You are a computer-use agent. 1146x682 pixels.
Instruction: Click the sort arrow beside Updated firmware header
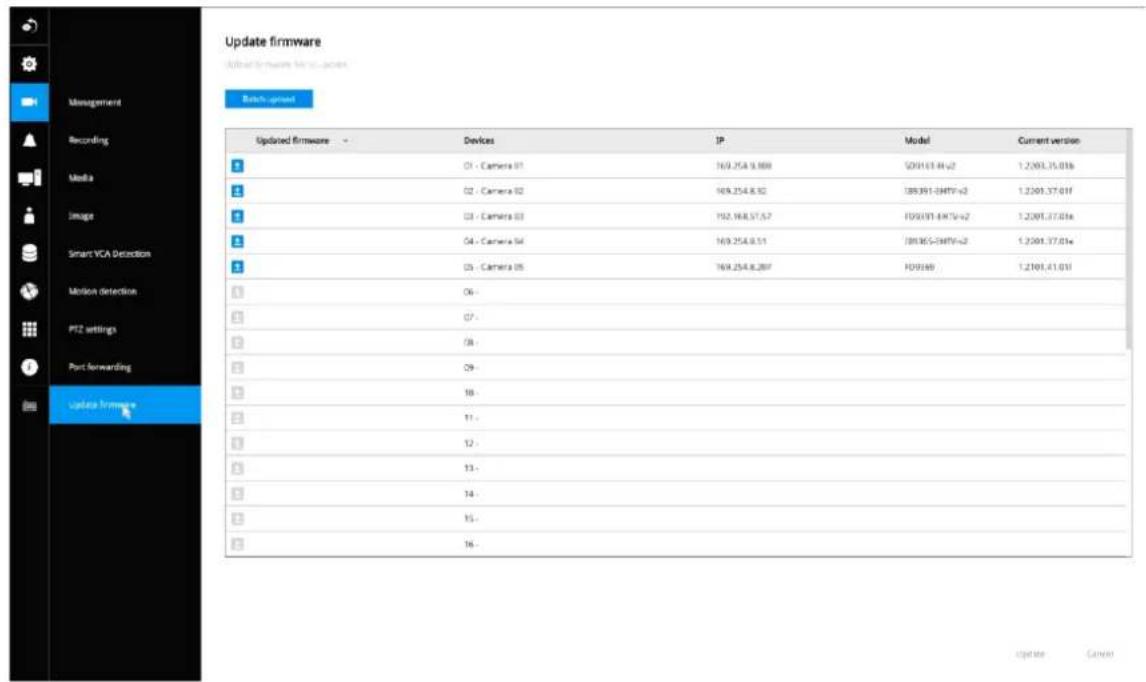345,140
